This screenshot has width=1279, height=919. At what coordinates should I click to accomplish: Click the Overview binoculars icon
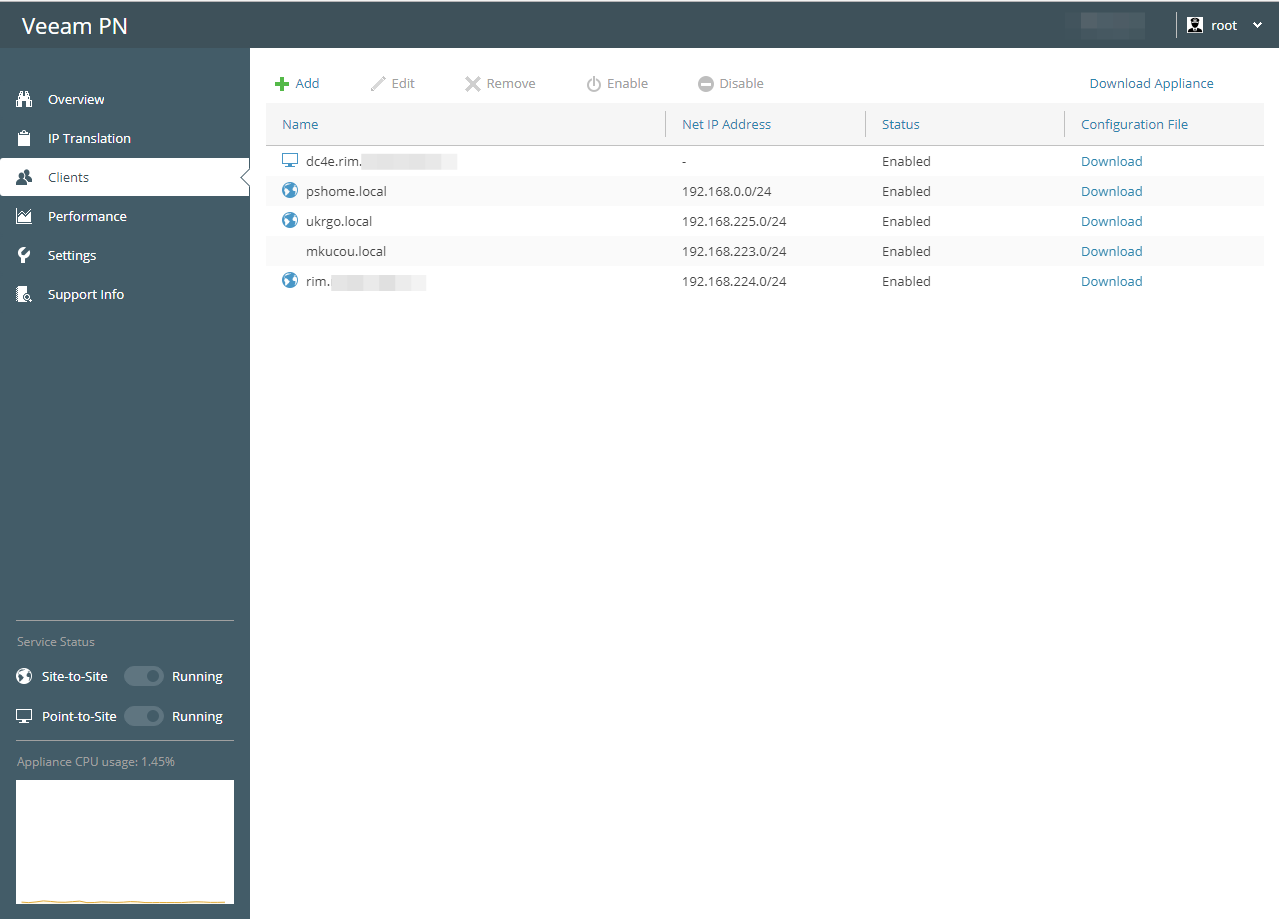[x=25, y=99]
